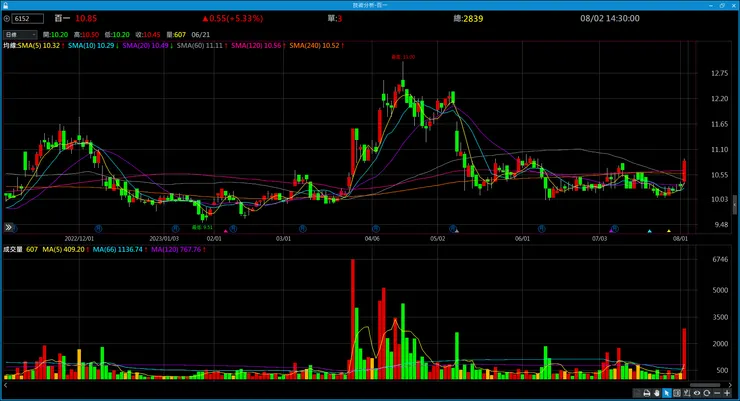Click the lock icon in title bar

(x=5, y=5)
